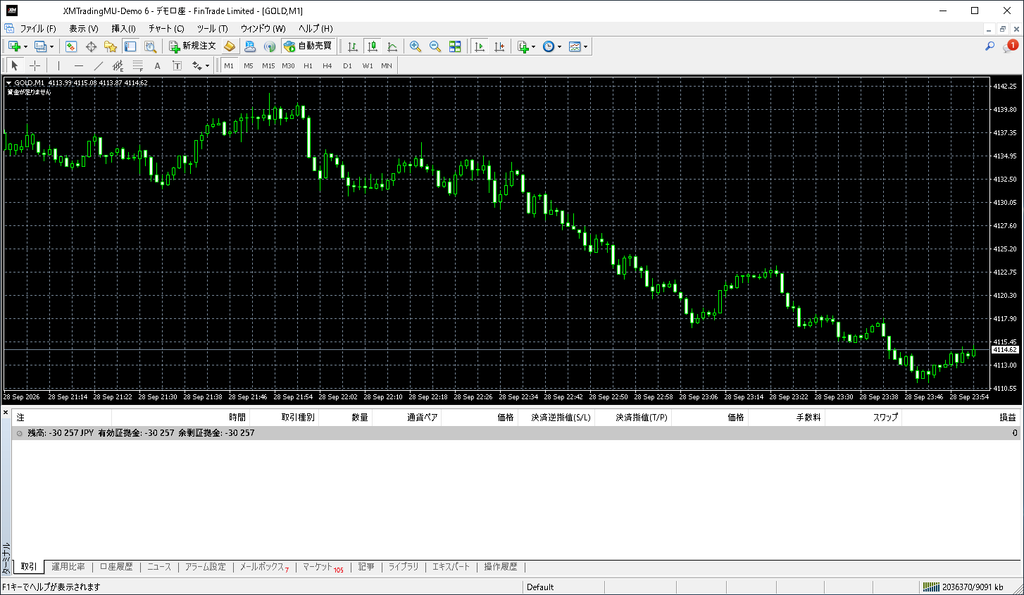This screenshot has width=1024, height=595.
Task: Click the 新規注文 new order button
Action: click(x=192, y=46)
